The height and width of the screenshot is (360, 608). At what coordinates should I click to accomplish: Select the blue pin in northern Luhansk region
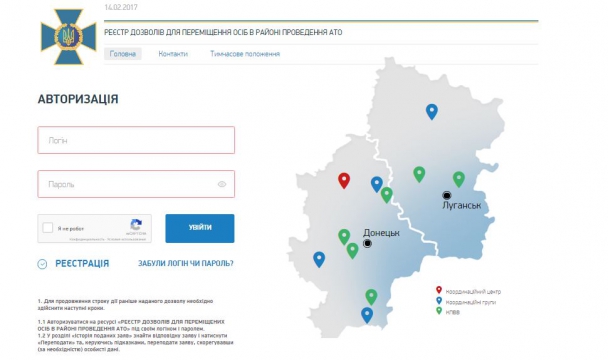(x=432, y=111)
